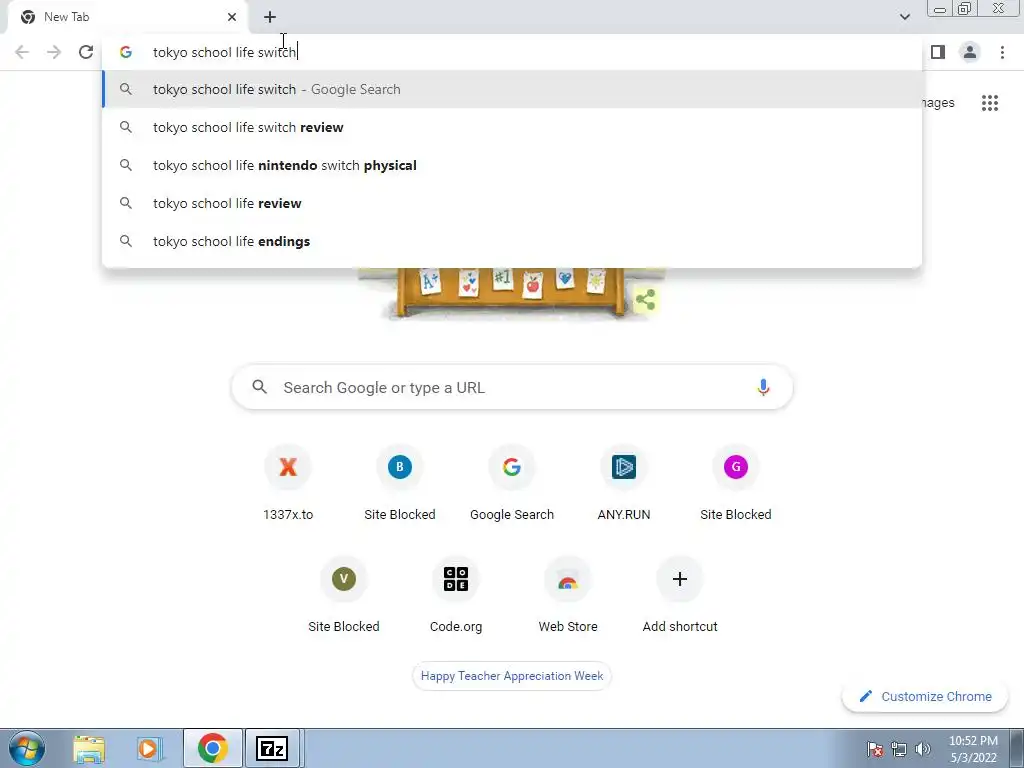Open the Action Center flag icon
This screenshot has width=1024, height=768.
coord(875,748)
